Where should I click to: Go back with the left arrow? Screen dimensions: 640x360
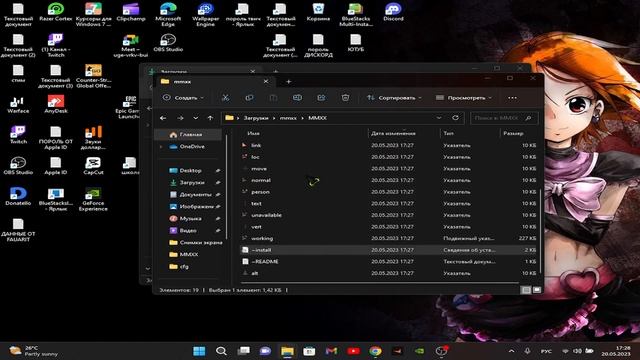pyautogui.click(x=163, y=118)
